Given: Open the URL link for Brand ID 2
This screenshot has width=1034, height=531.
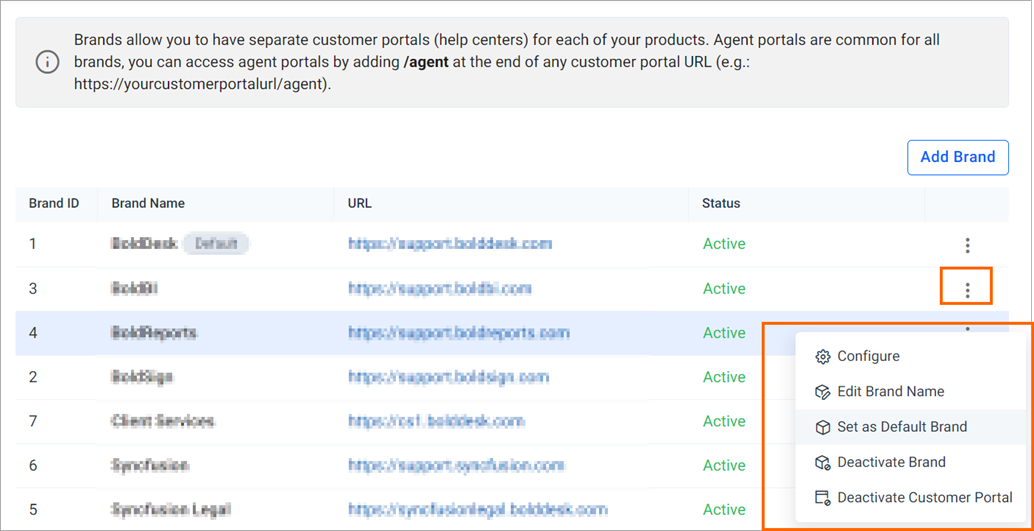Looking at the screenshot, I should click(x=448, y=377).
